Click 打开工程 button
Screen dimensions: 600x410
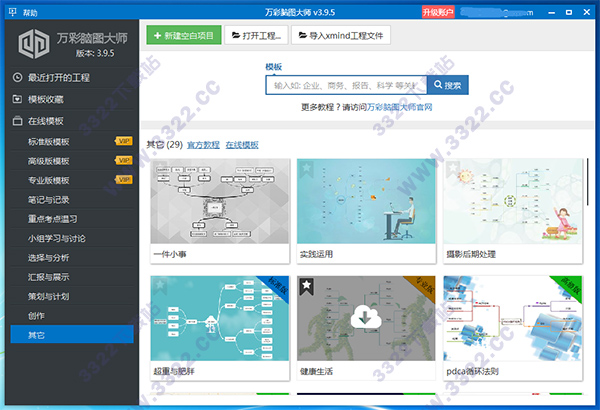coord(256,35)
